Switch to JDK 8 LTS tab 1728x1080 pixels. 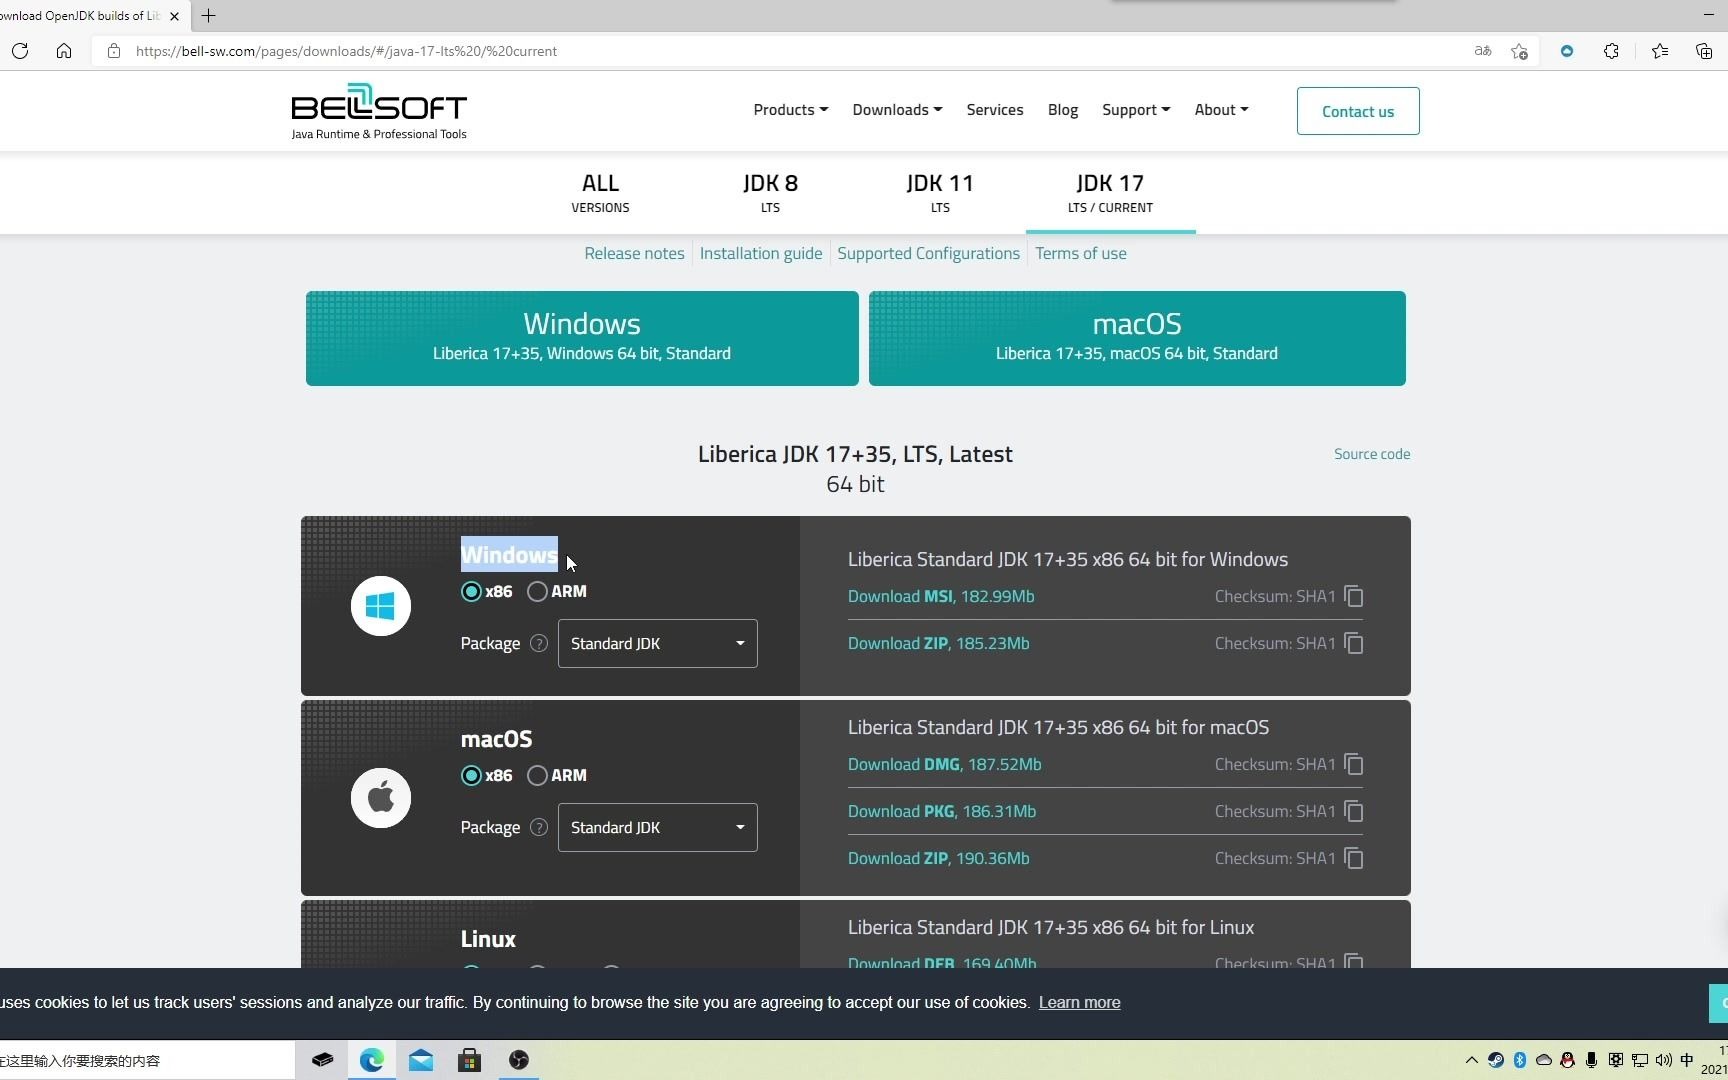770,193
